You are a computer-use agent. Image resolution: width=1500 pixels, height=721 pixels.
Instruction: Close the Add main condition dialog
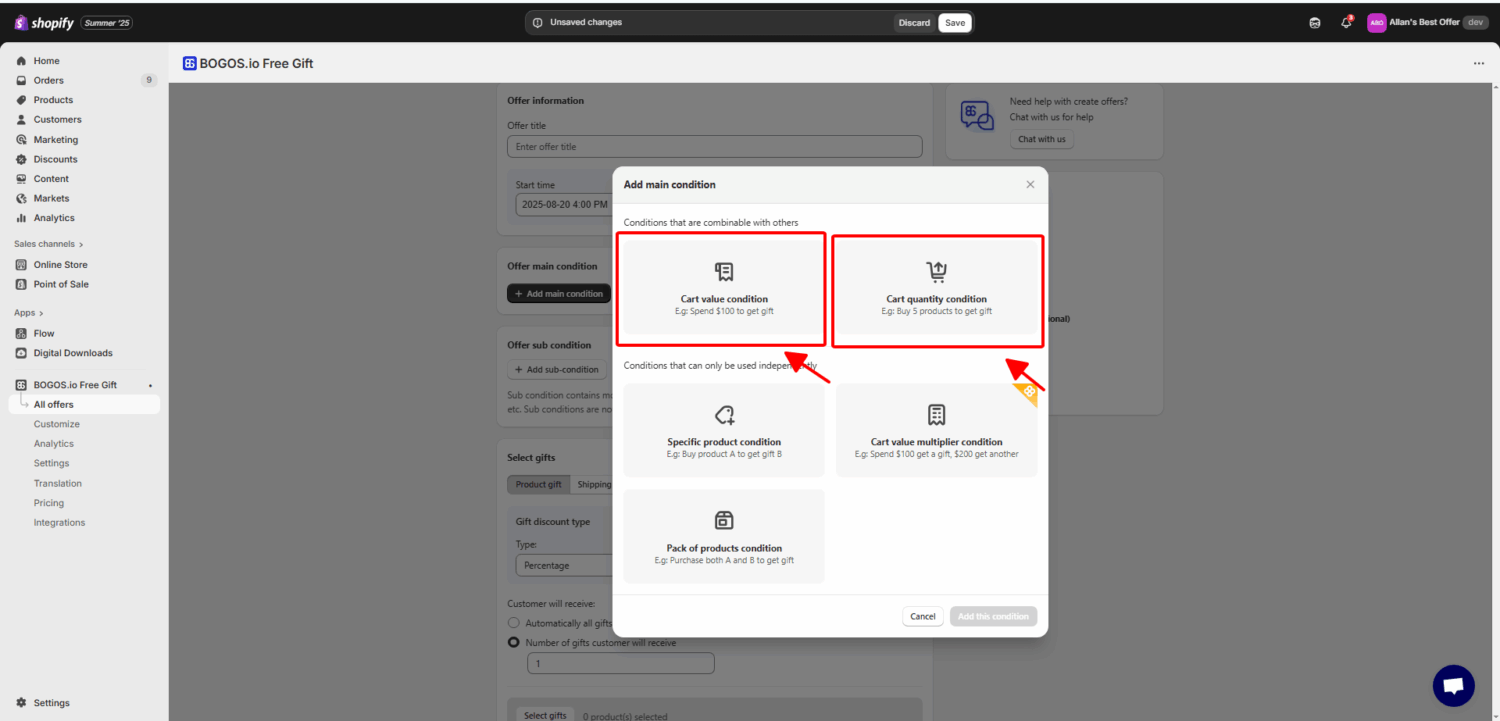tap(1030, 184)
